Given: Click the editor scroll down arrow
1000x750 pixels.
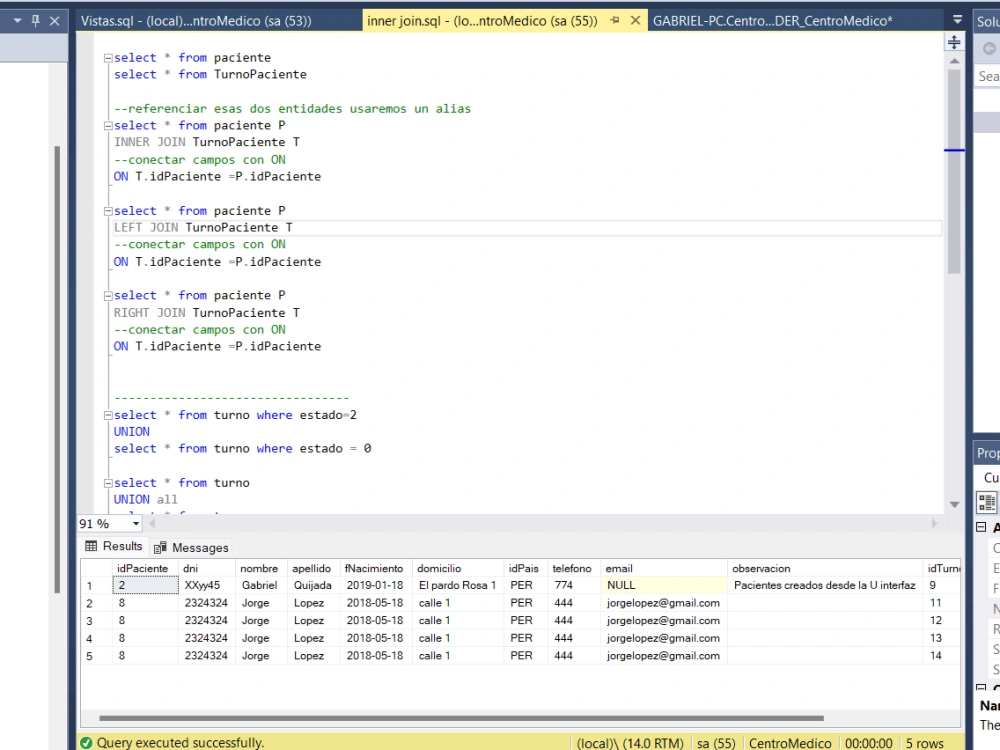Looking at the screenshot, I should [954, 504].
